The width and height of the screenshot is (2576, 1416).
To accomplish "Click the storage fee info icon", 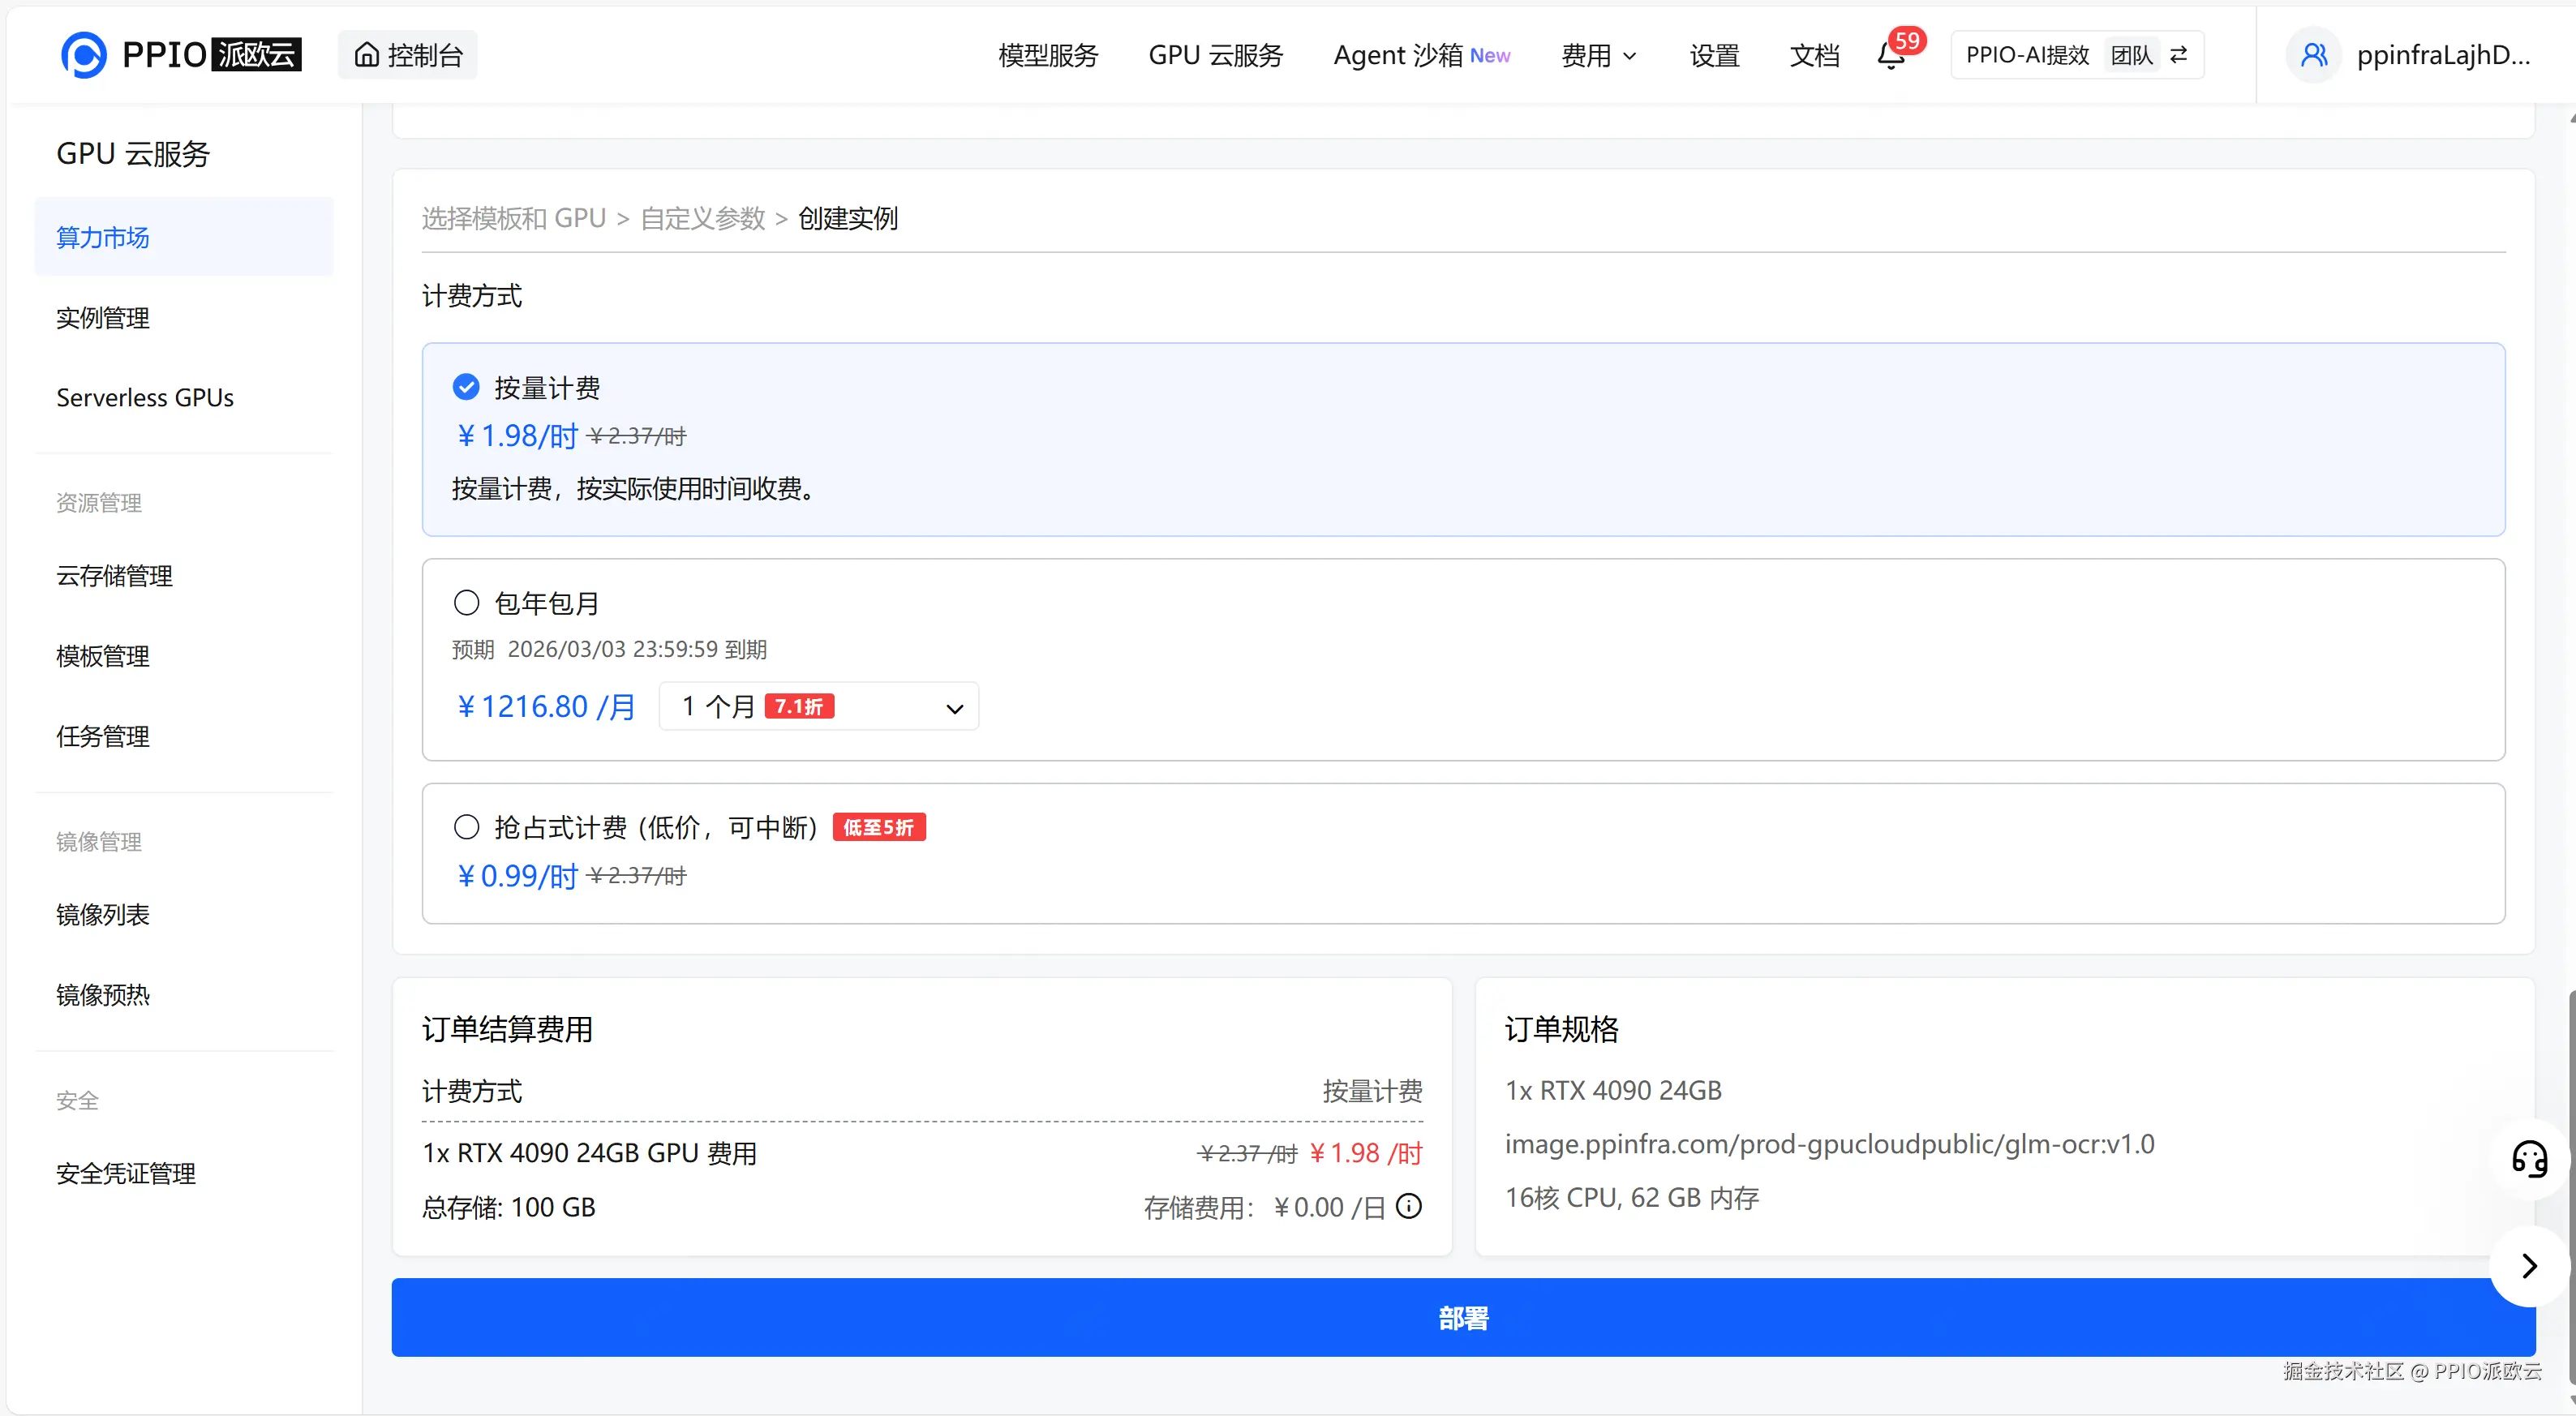I will [1409, 1207].
